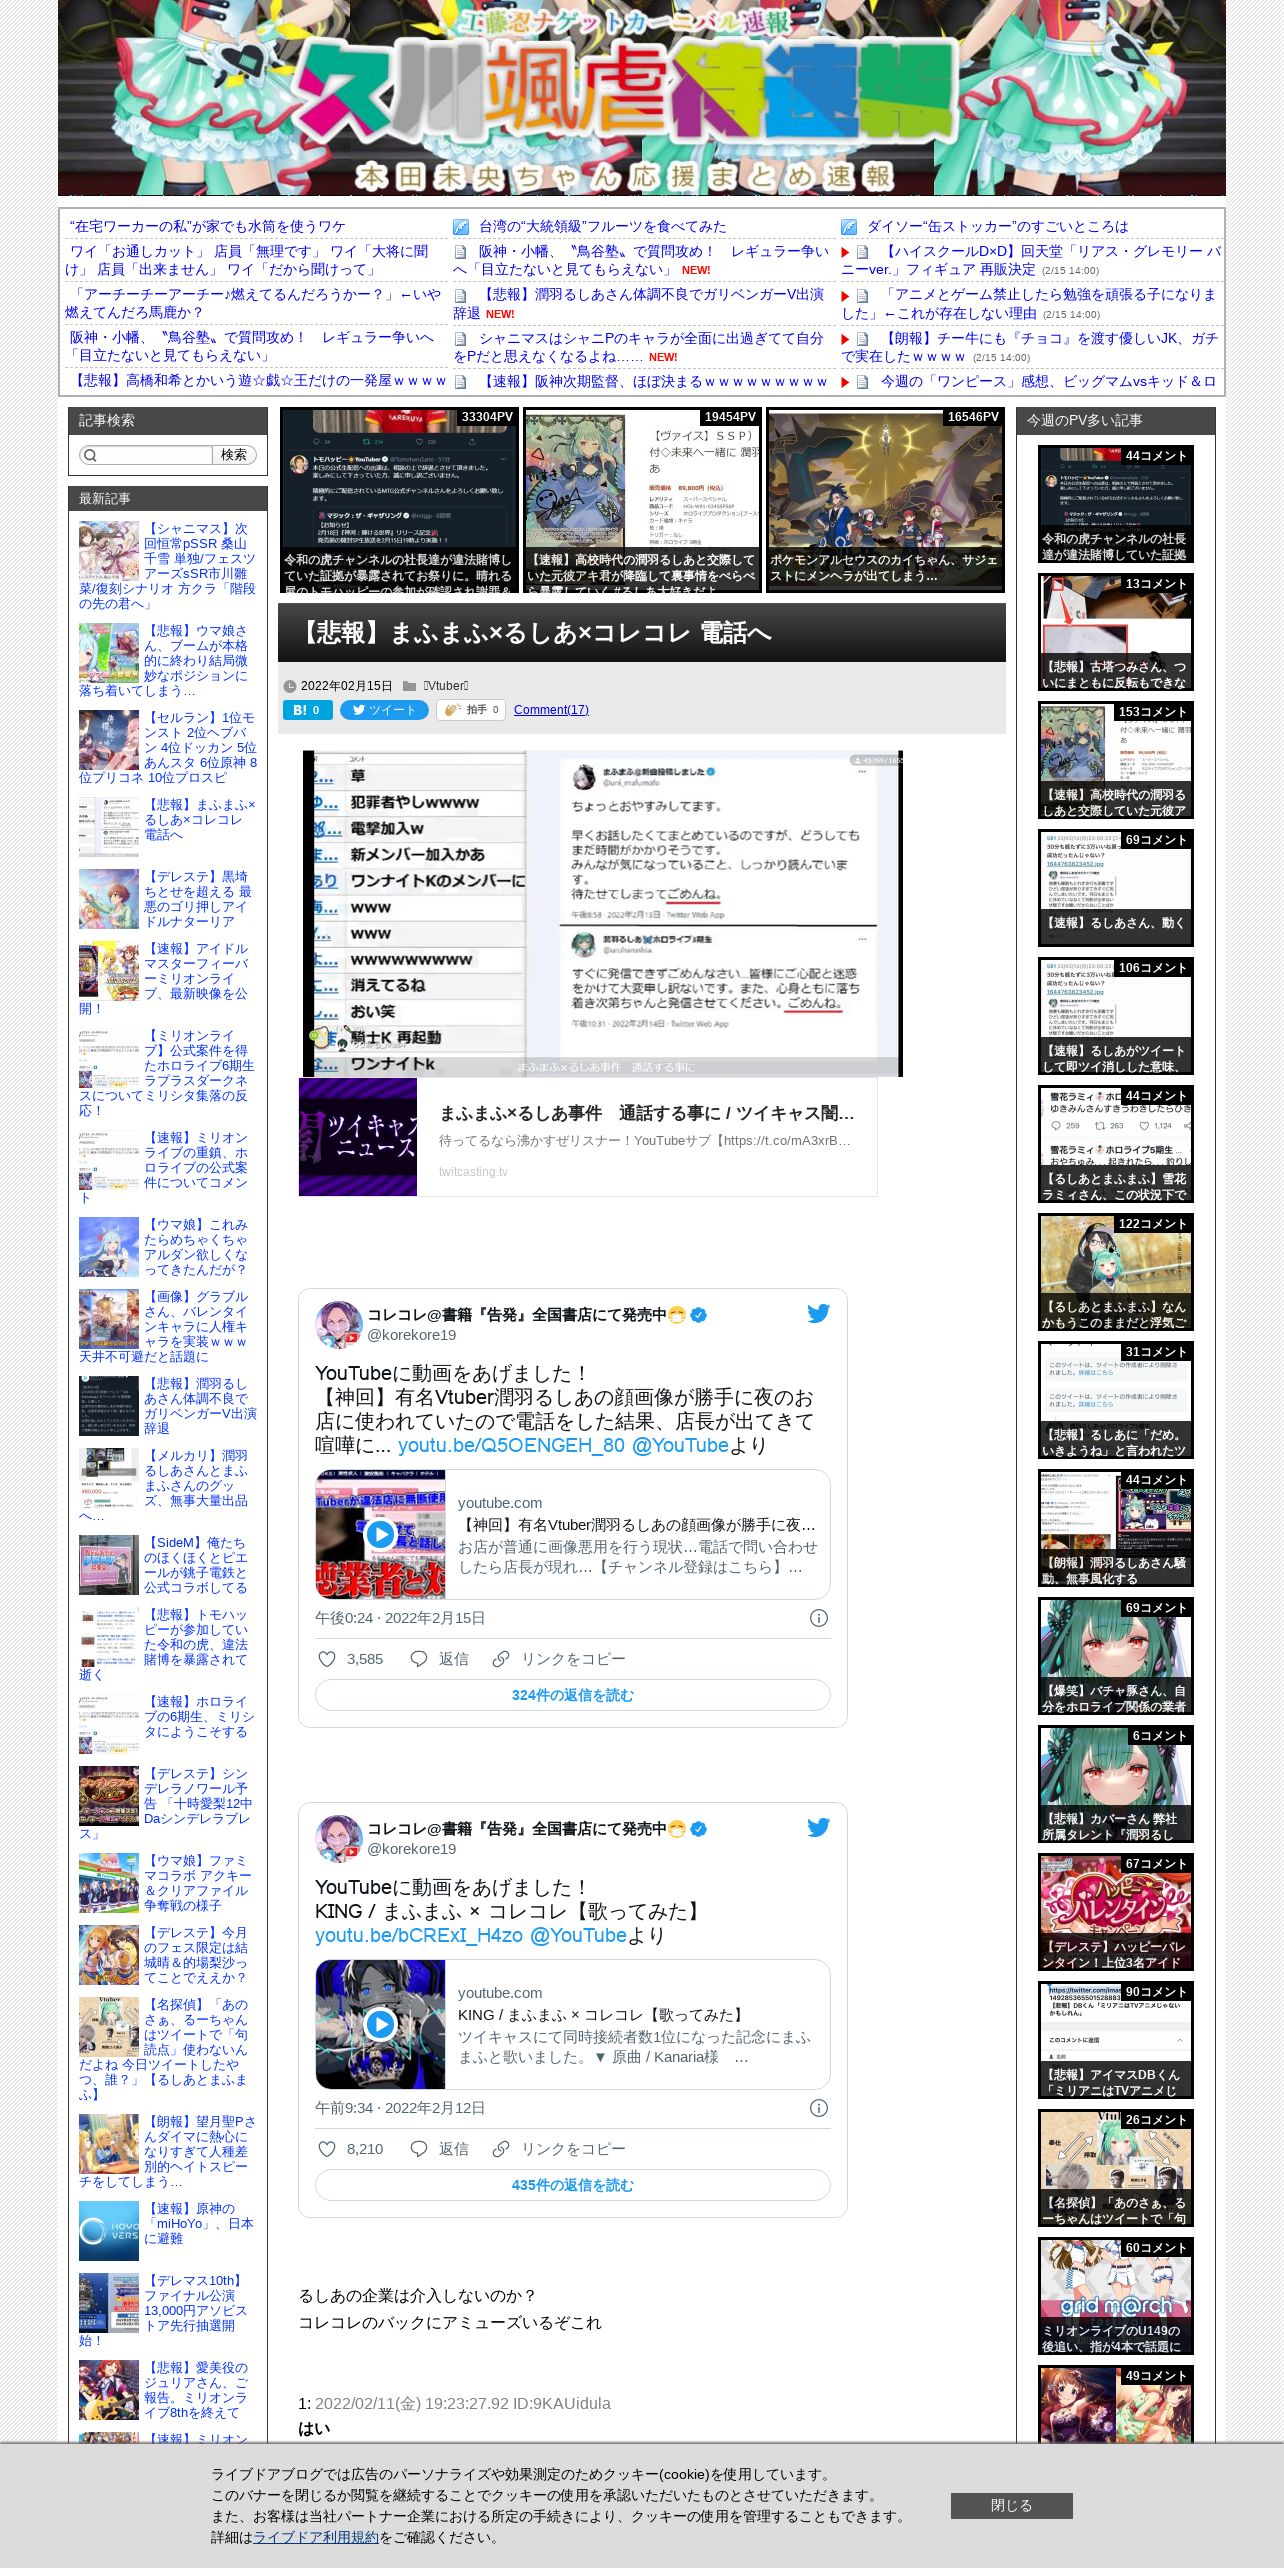Open the info icon on the 2月15日 tweet

819,1618
